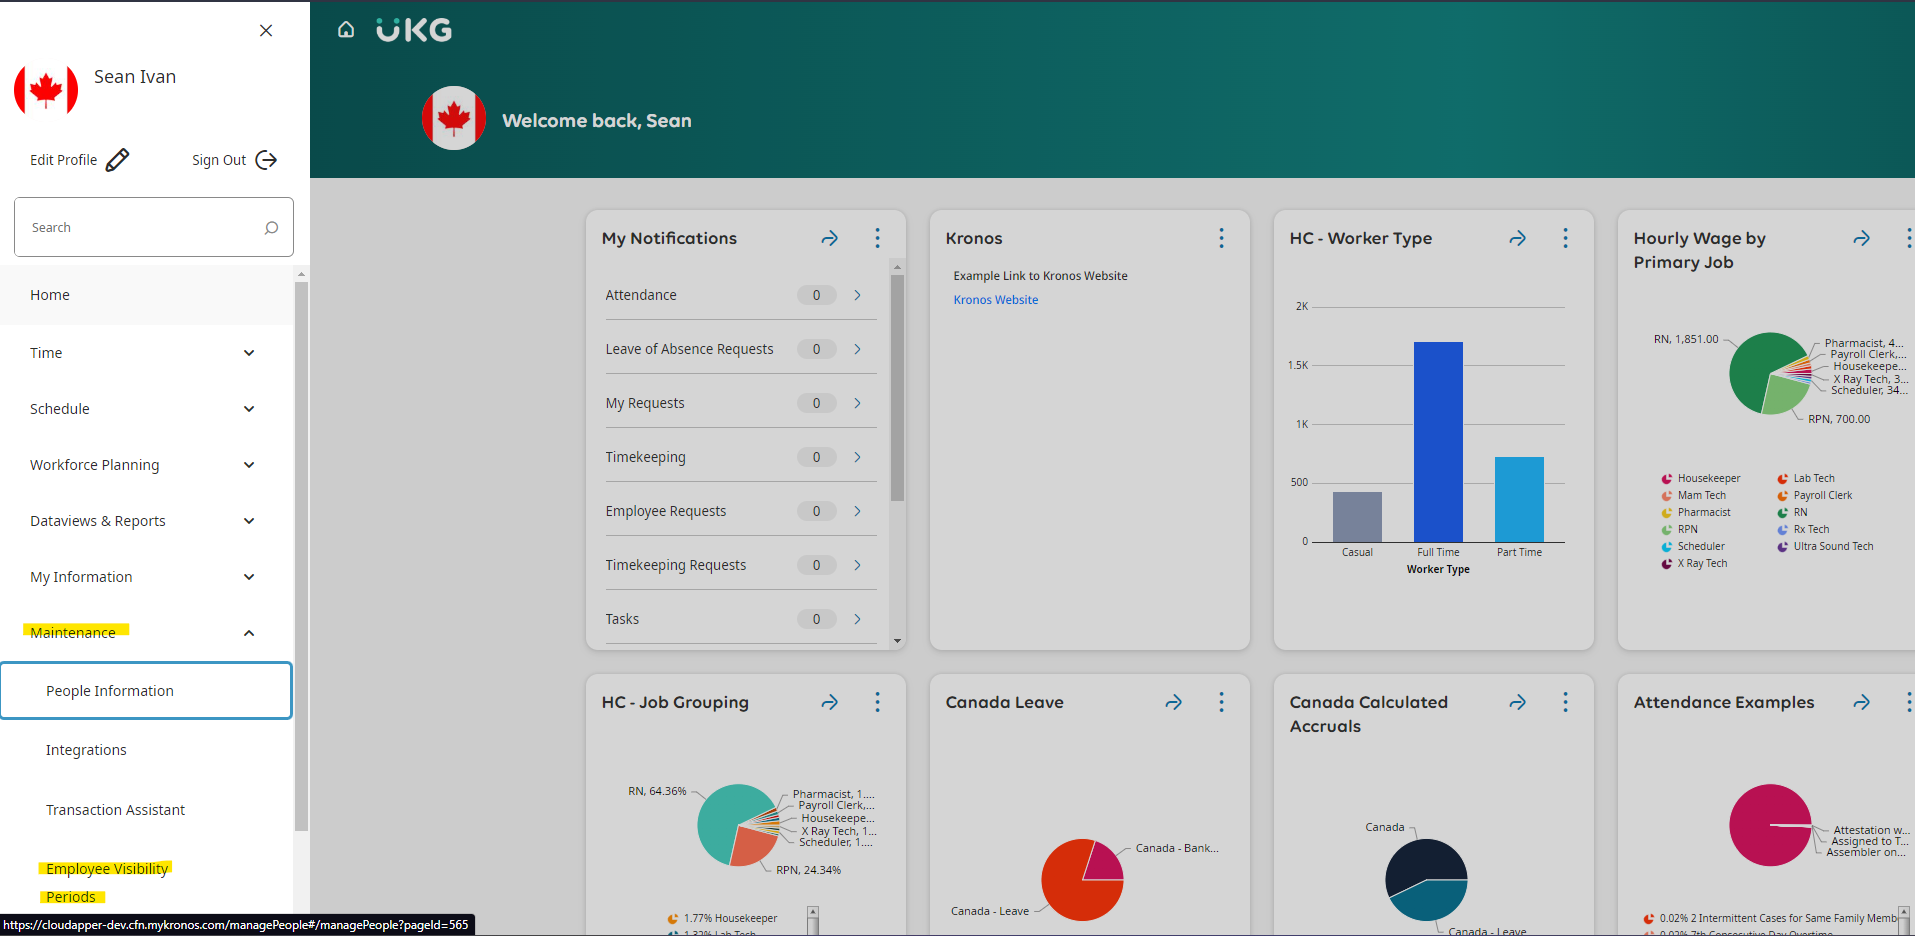Select People Information menu item
Screen dimensions: 1915x936
(110, 691)
